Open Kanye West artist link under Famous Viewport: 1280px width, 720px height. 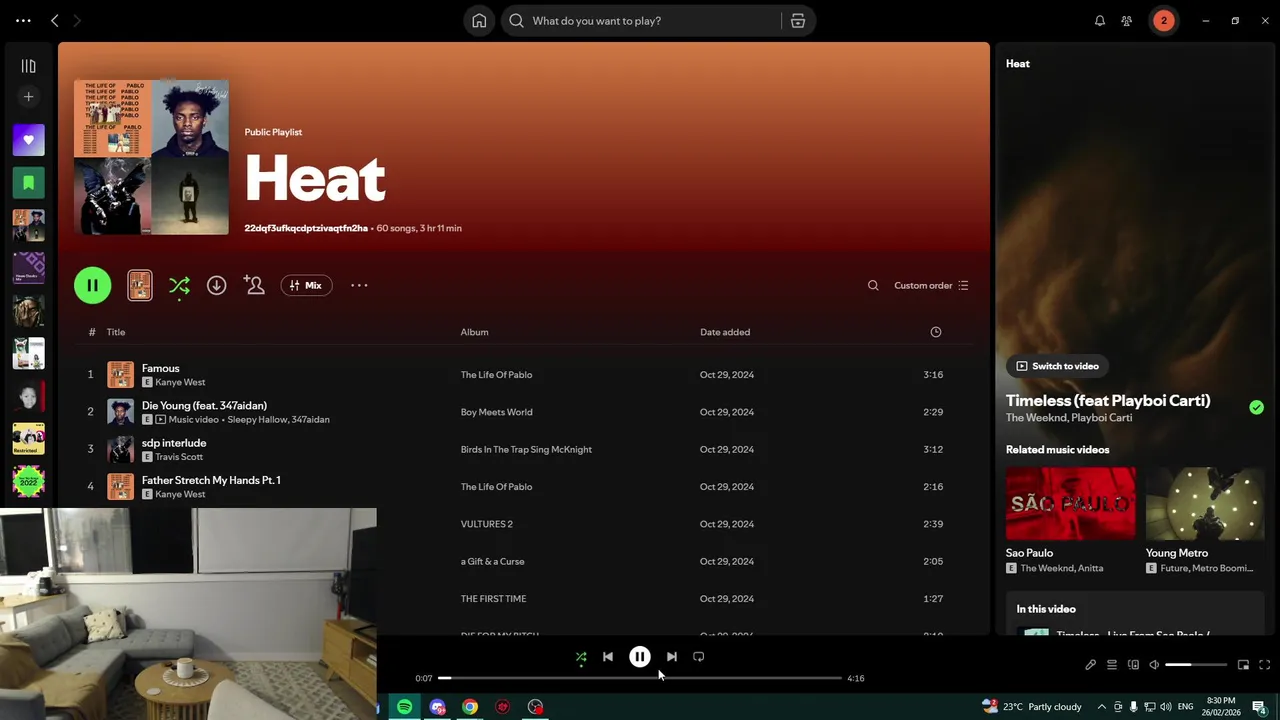click(180, 383)
